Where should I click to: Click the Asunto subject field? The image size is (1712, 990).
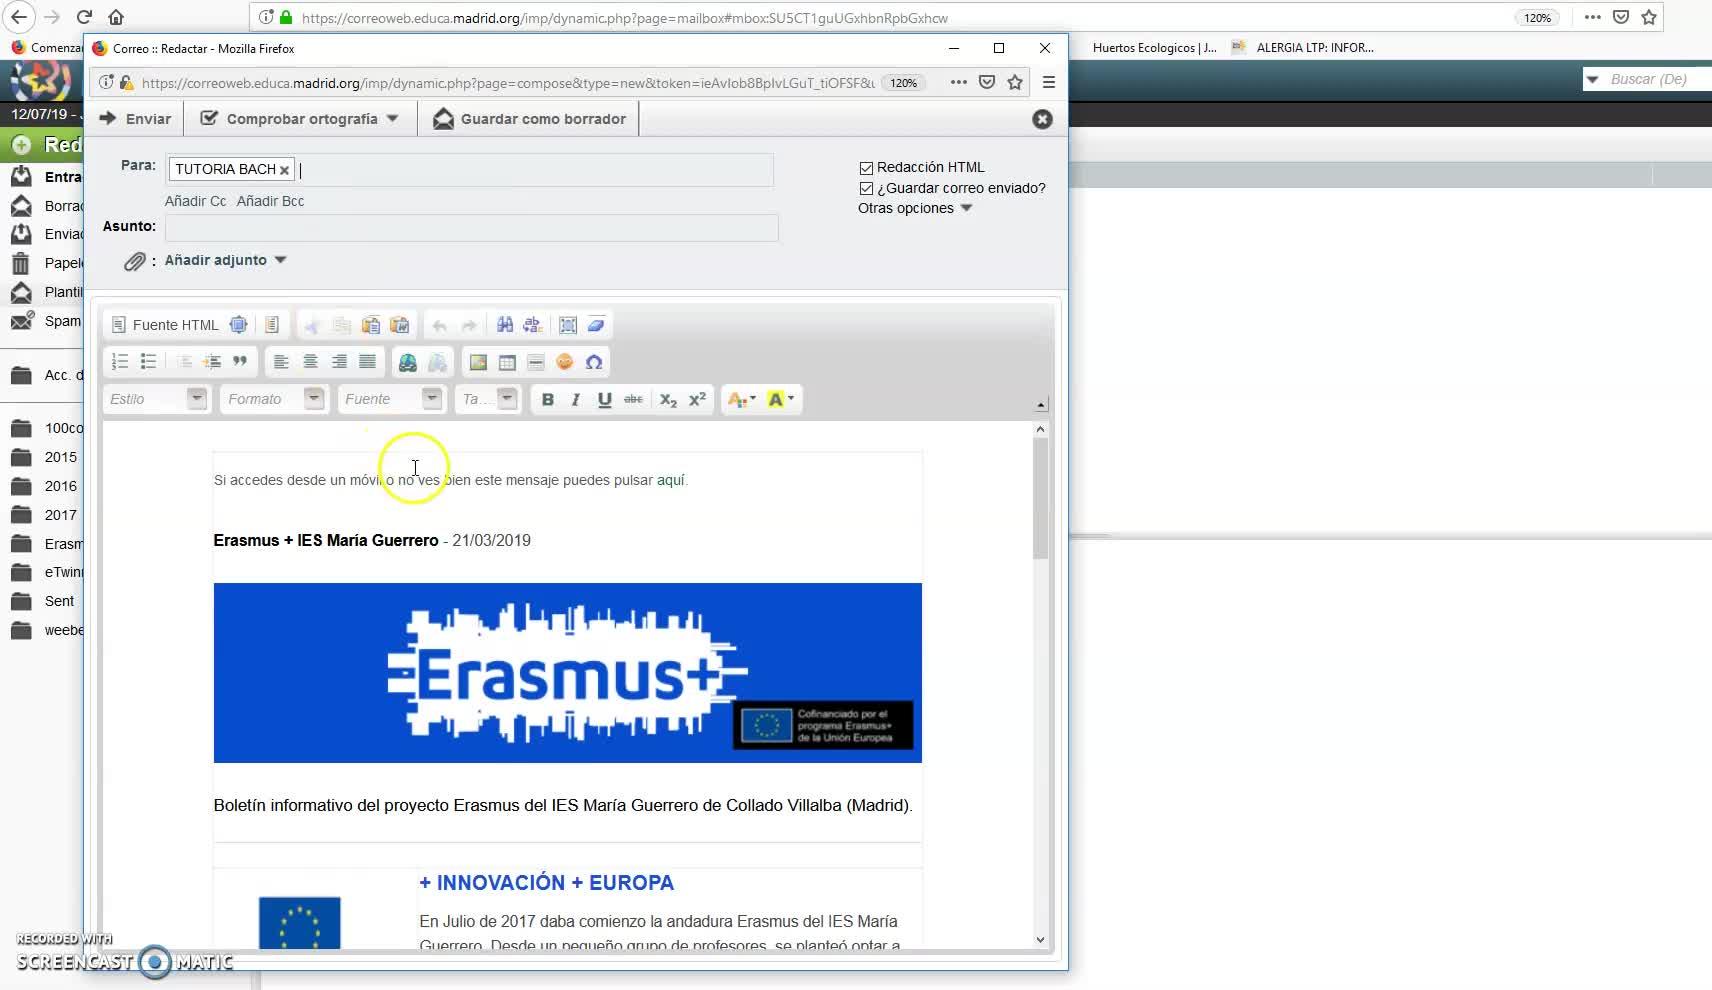pos(471,228)
